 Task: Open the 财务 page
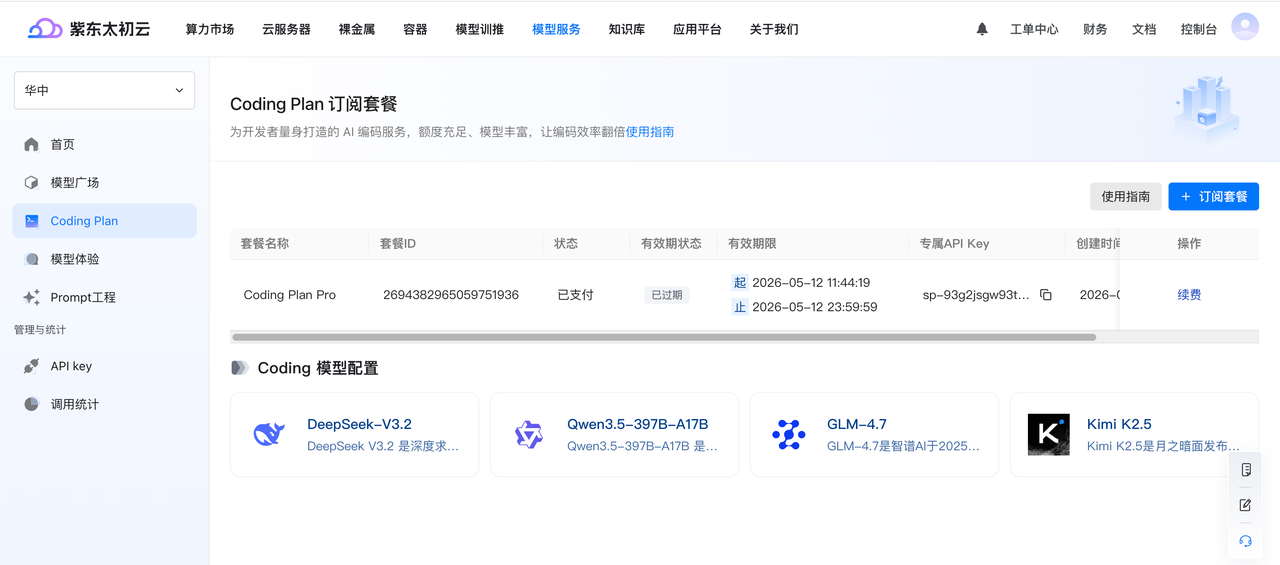[x=1095, y=29]
